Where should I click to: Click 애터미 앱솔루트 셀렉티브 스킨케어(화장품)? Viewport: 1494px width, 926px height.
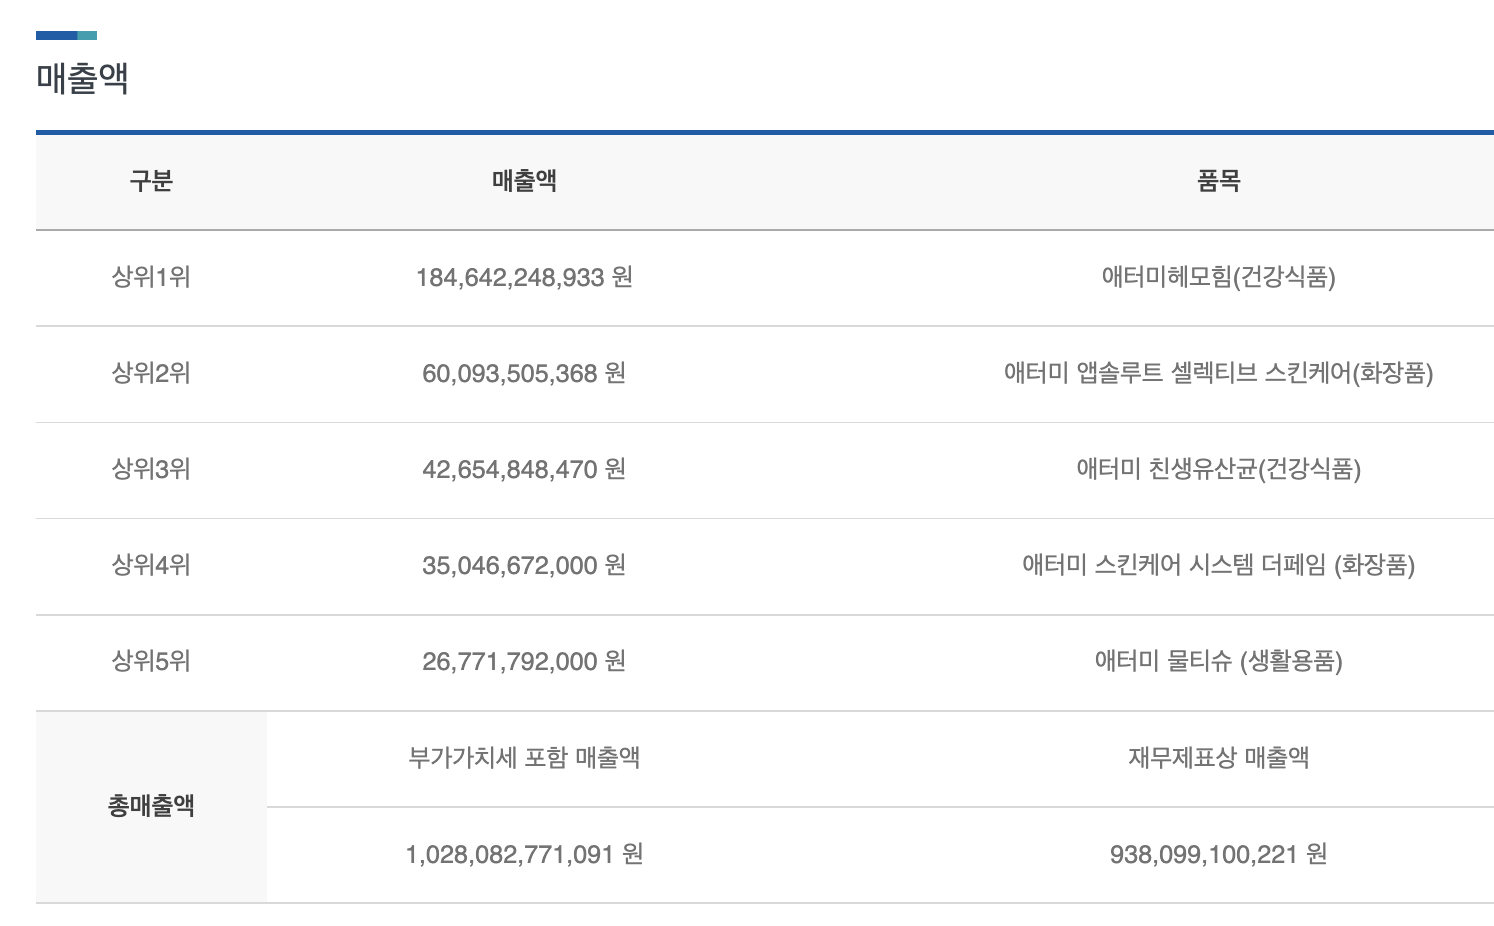click(x=1218, y=373)
